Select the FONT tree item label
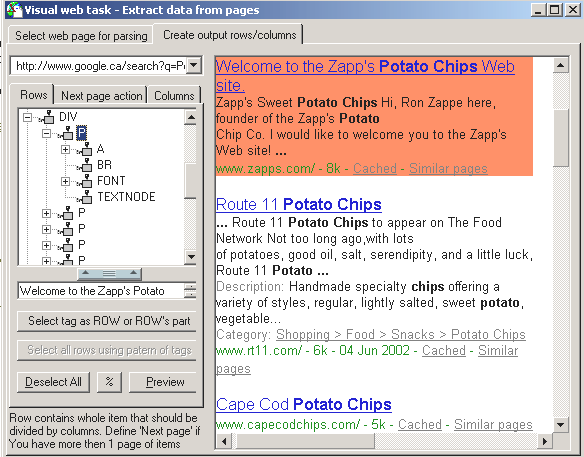This screenshot has height=457, width=584. tap(111, 181)
